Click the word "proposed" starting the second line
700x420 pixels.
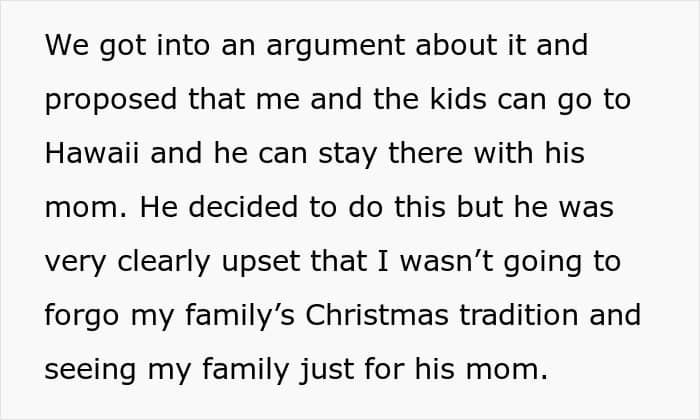(x=111, y=100)
